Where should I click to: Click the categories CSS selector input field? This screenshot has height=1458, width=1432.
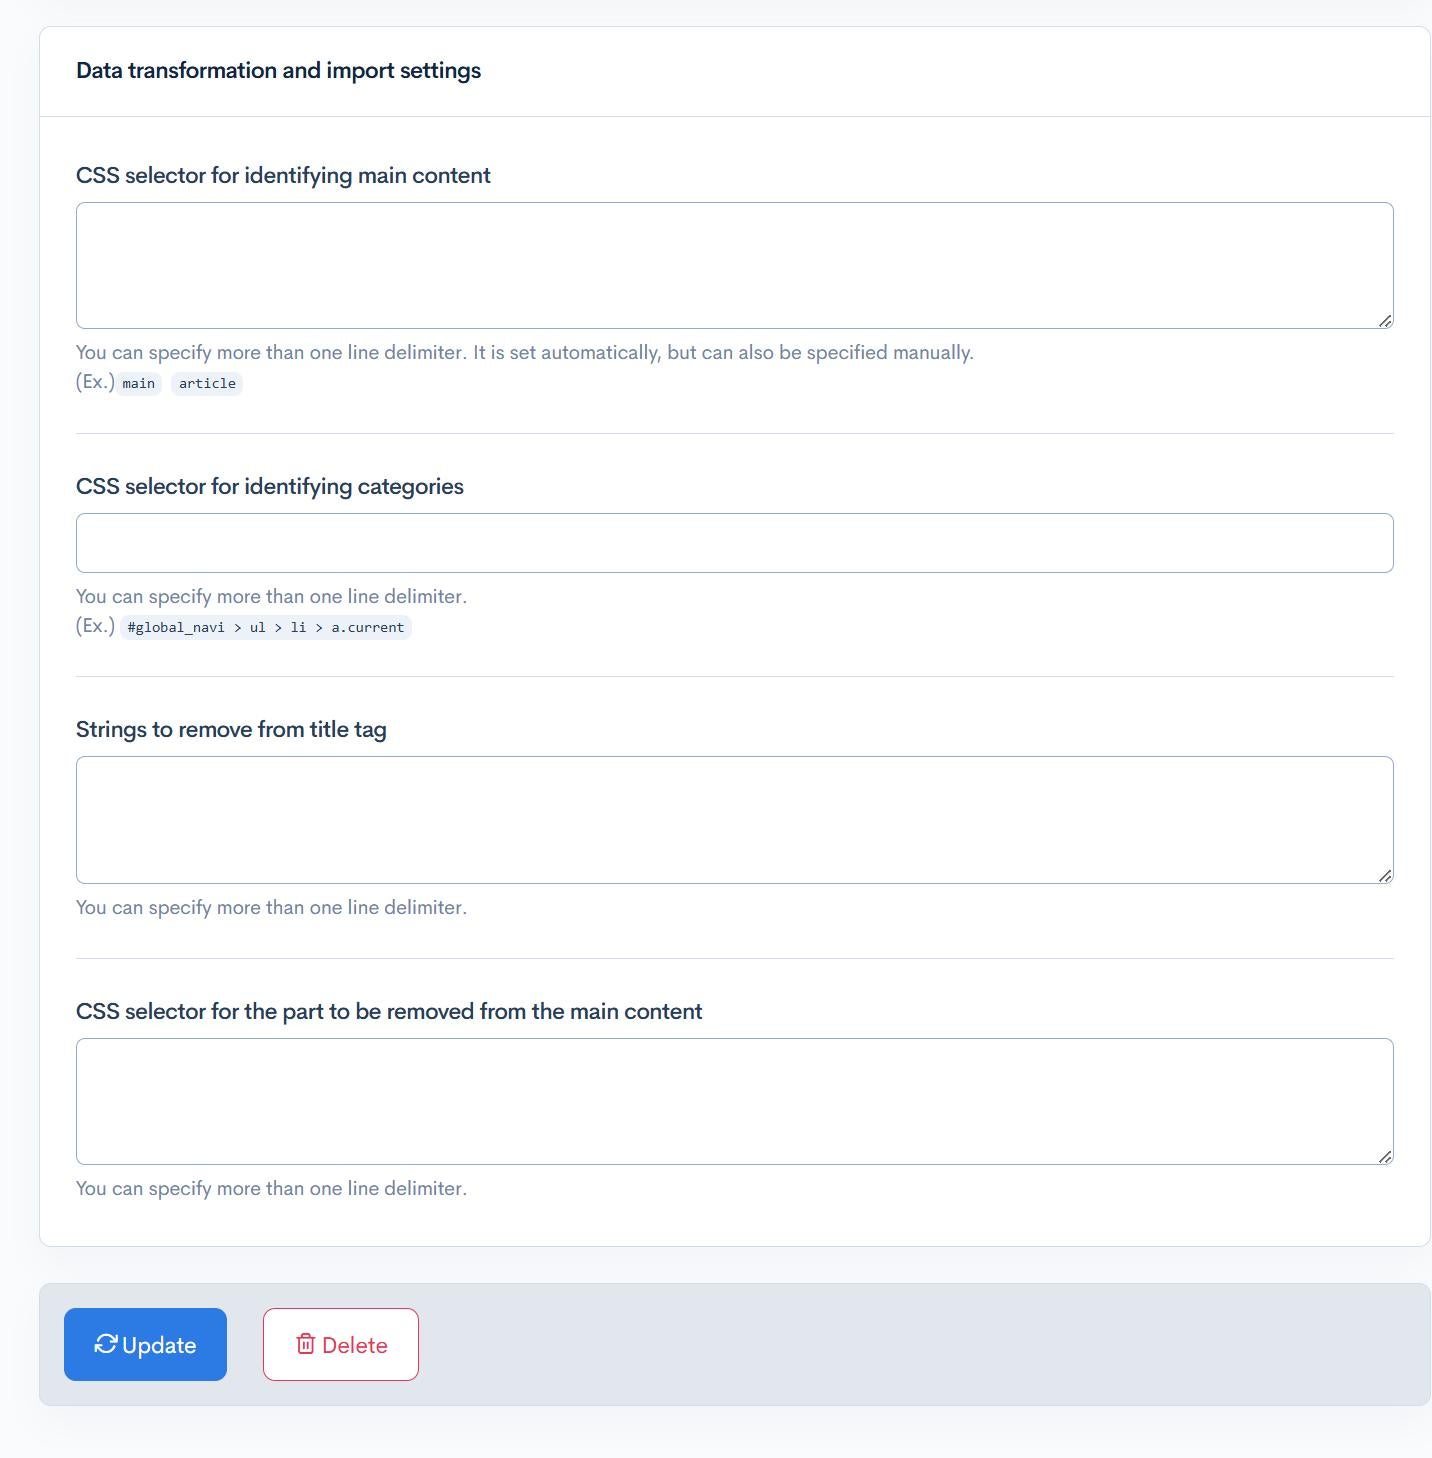point(734,543)
